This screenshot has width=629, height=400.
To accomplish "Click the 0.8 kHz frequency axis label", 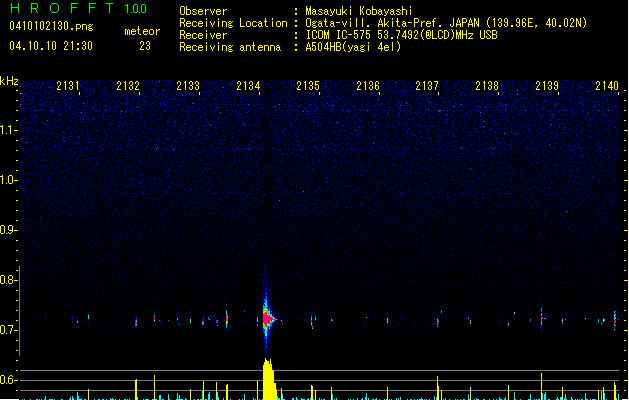I will coord(8,280).
